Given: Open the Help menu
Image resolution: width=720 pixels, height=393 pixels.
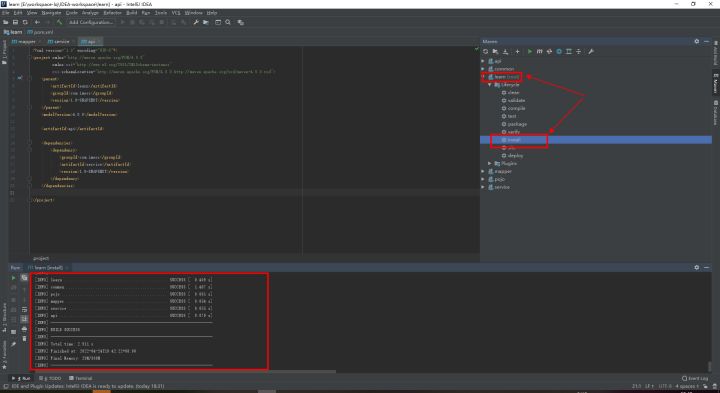Looking at the screenshot, I should pyautogui.click(x=212, y=13).
